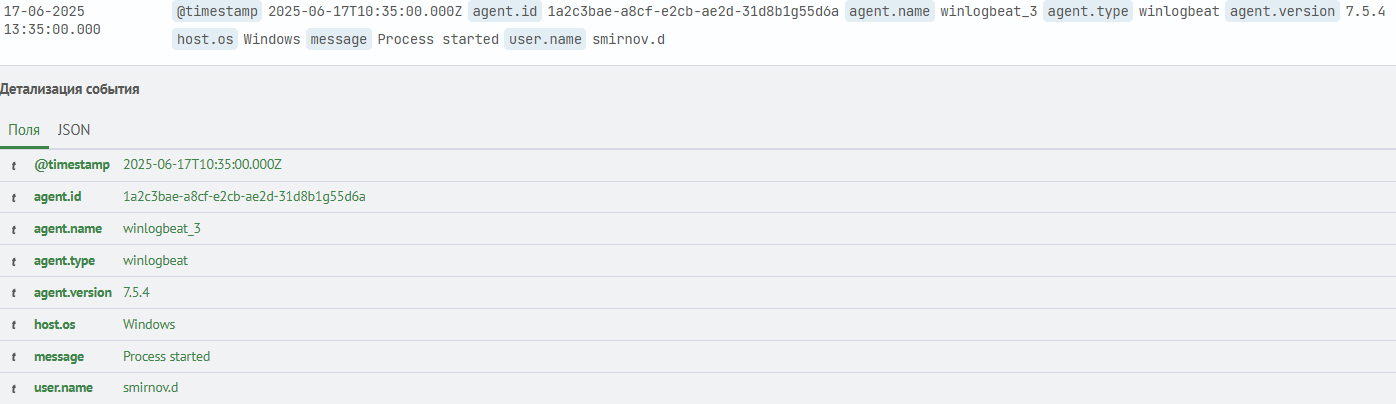Select the smirnov.d value in details table
This screenshot has height=404, width=1396.
click(151, 388)
